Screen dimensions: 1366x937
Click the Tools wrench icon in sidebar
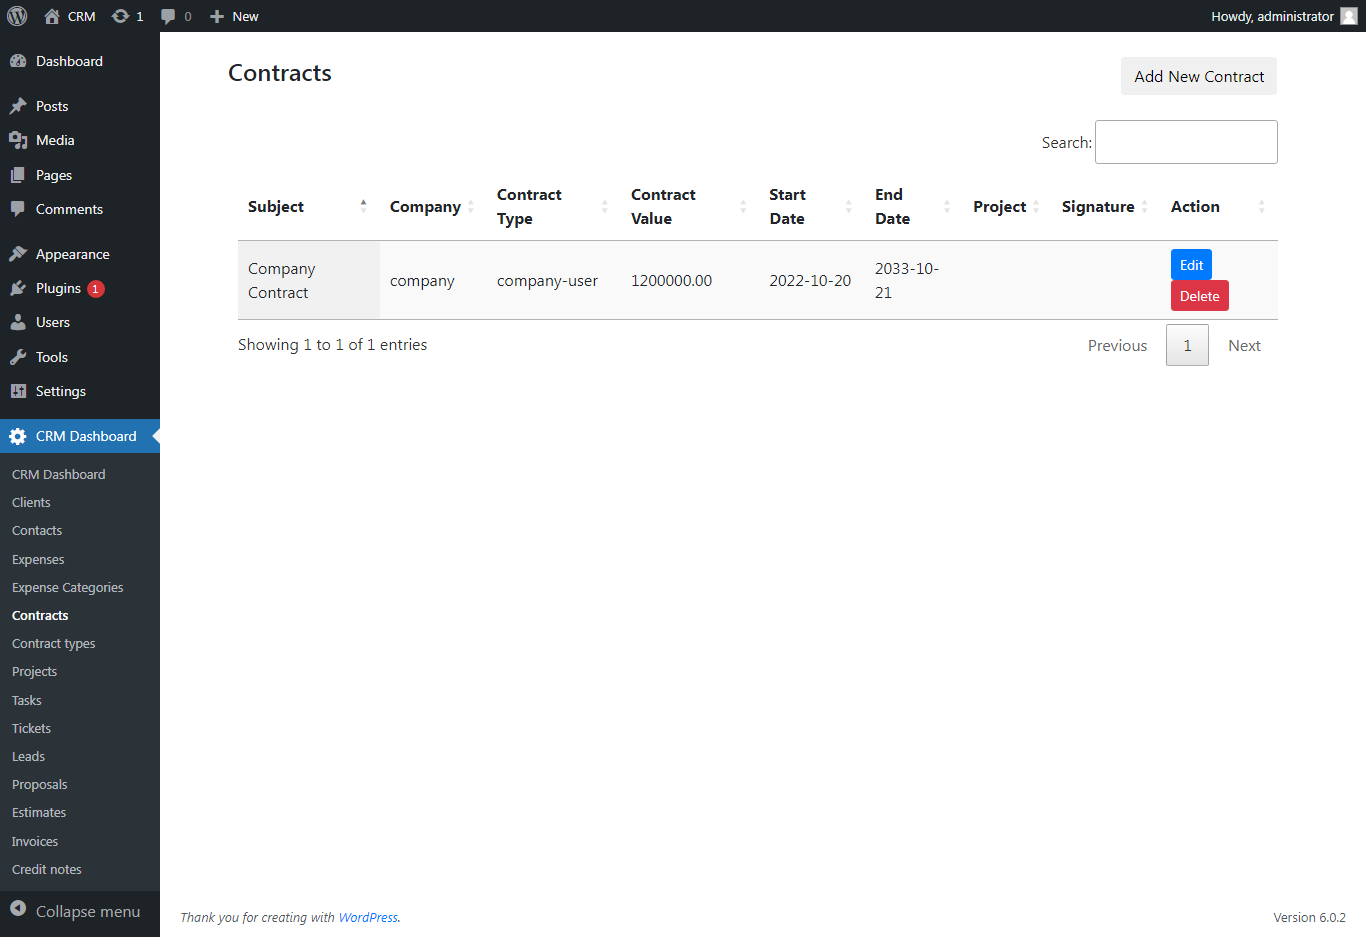[x=18, y=357]
